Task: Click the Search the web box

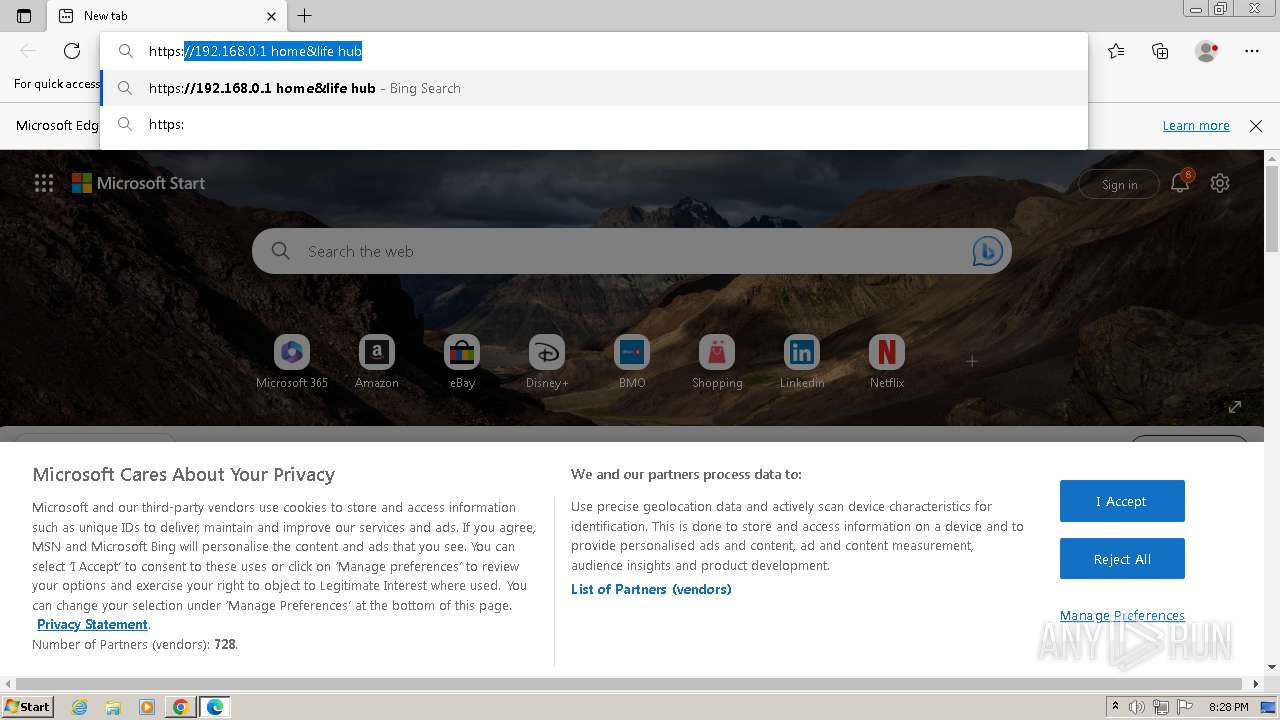Action: (x=632, y=251)
